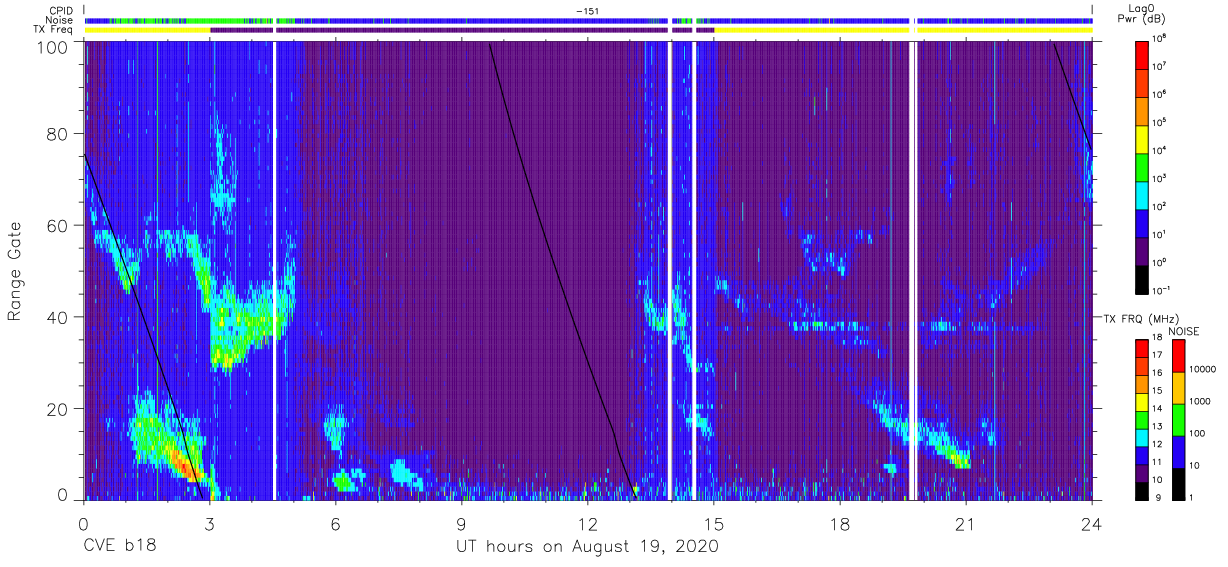Click the x-axis hour label "24"

coord(1092,522)
